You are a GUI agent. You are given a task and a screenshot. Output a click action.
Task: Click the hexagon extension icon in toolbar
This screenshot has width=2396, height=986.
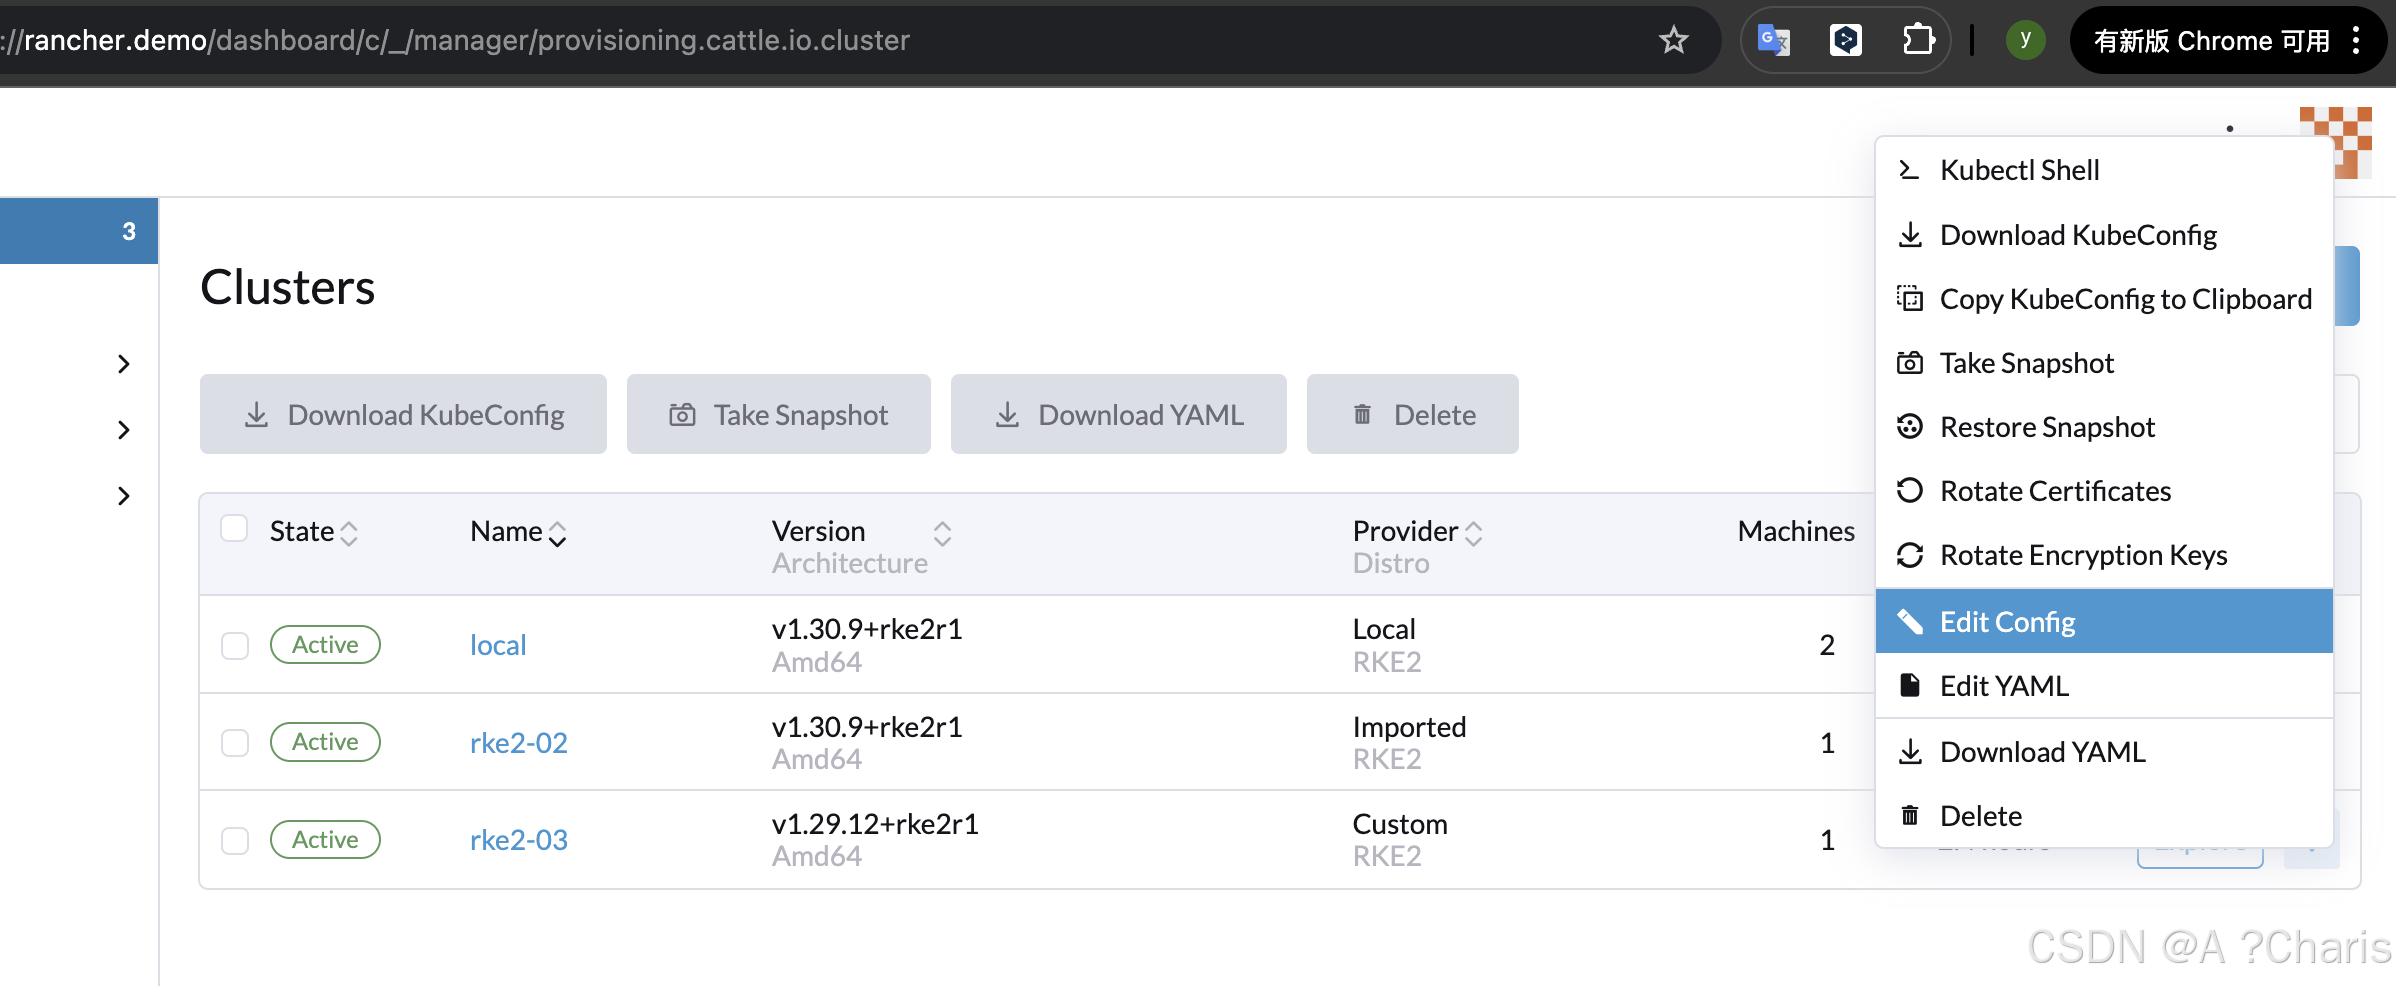pyautogui.click(x=1846, y=40)
